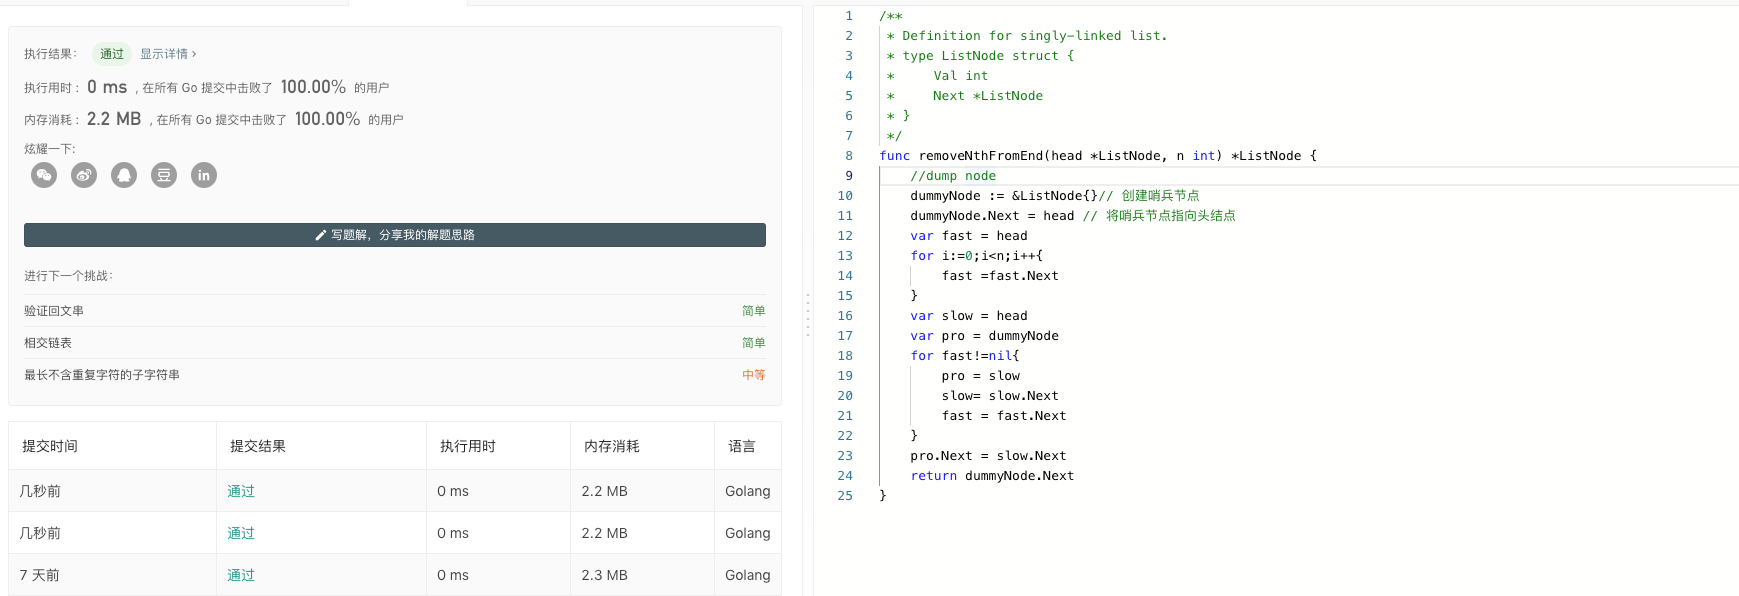Click the 提交时间 column header
This screenshot has width=1739, height=596.
coord(50,446)
